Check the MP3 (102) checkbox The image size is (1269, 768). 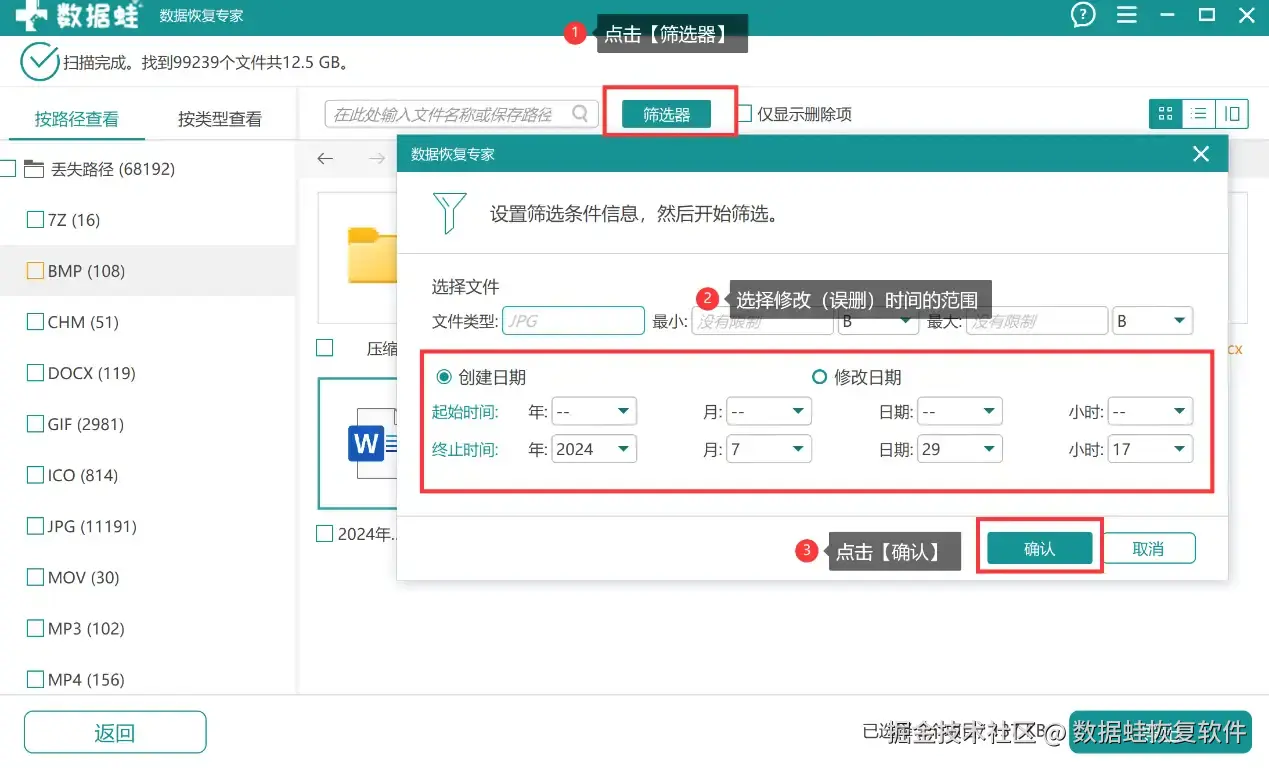34,629
